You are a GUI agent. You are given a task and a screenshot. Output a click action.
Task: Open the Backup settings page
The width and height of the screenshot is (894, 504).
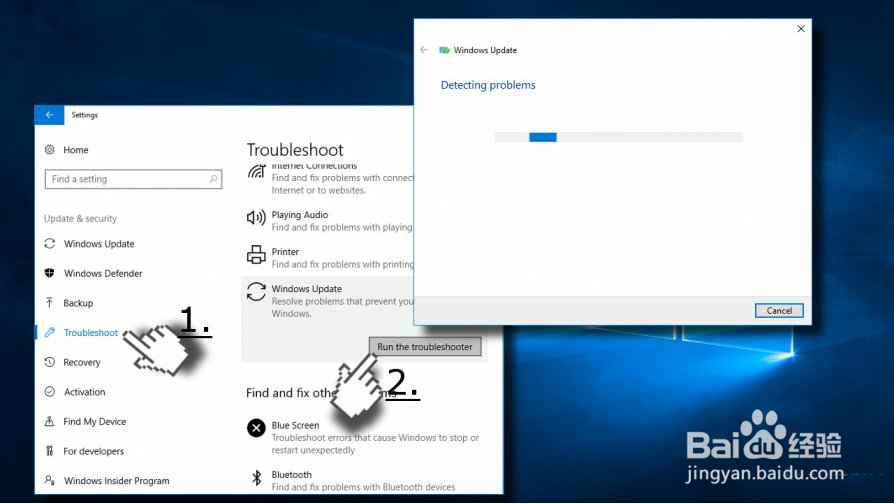pyautogui.click(x=78, y=303)
